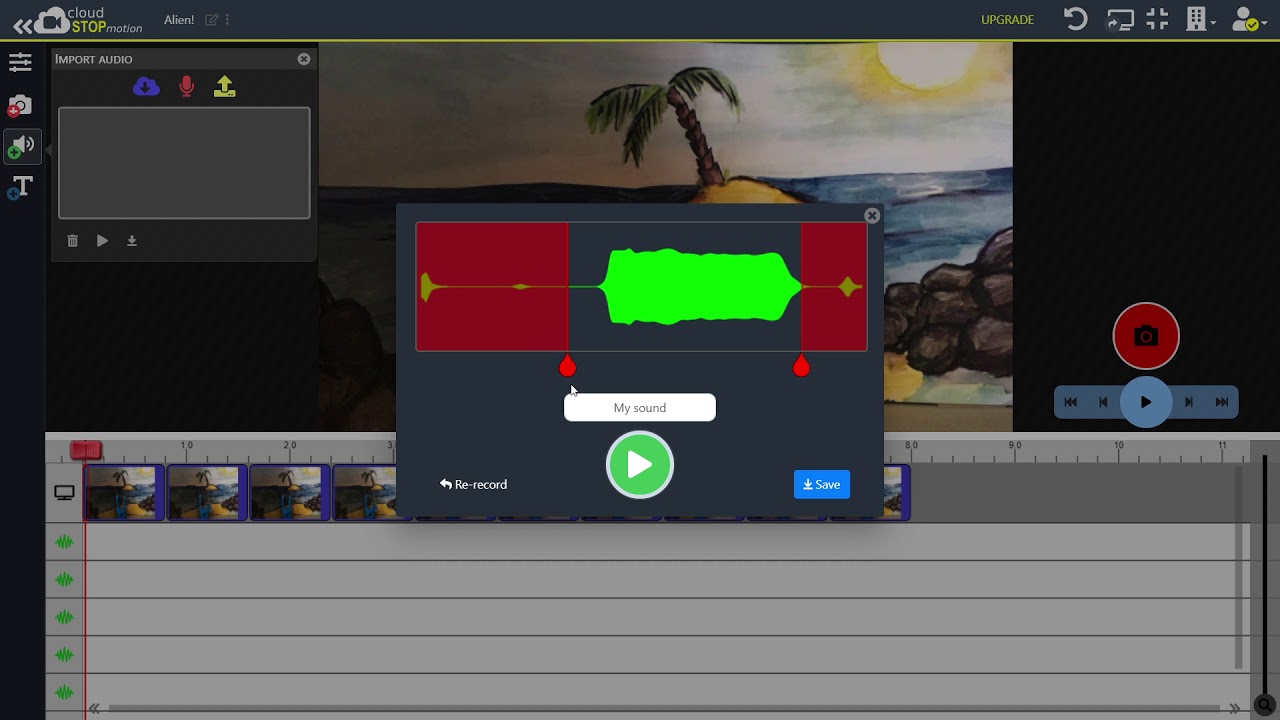Viewport: 1280px width, 720px height.
Task: Exit fullscreen with the collapse arrows icon
Action: click(x=1157, y=19)
